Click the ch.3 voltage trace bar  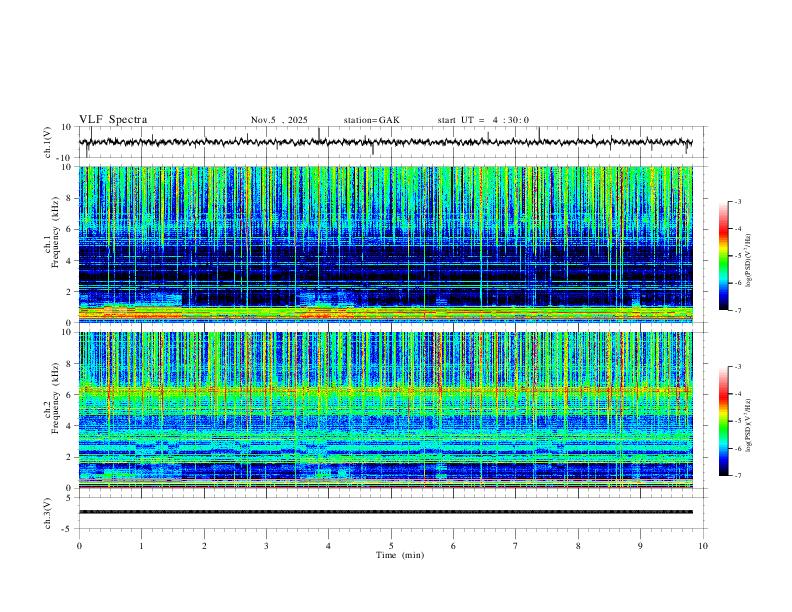[386, 512]
